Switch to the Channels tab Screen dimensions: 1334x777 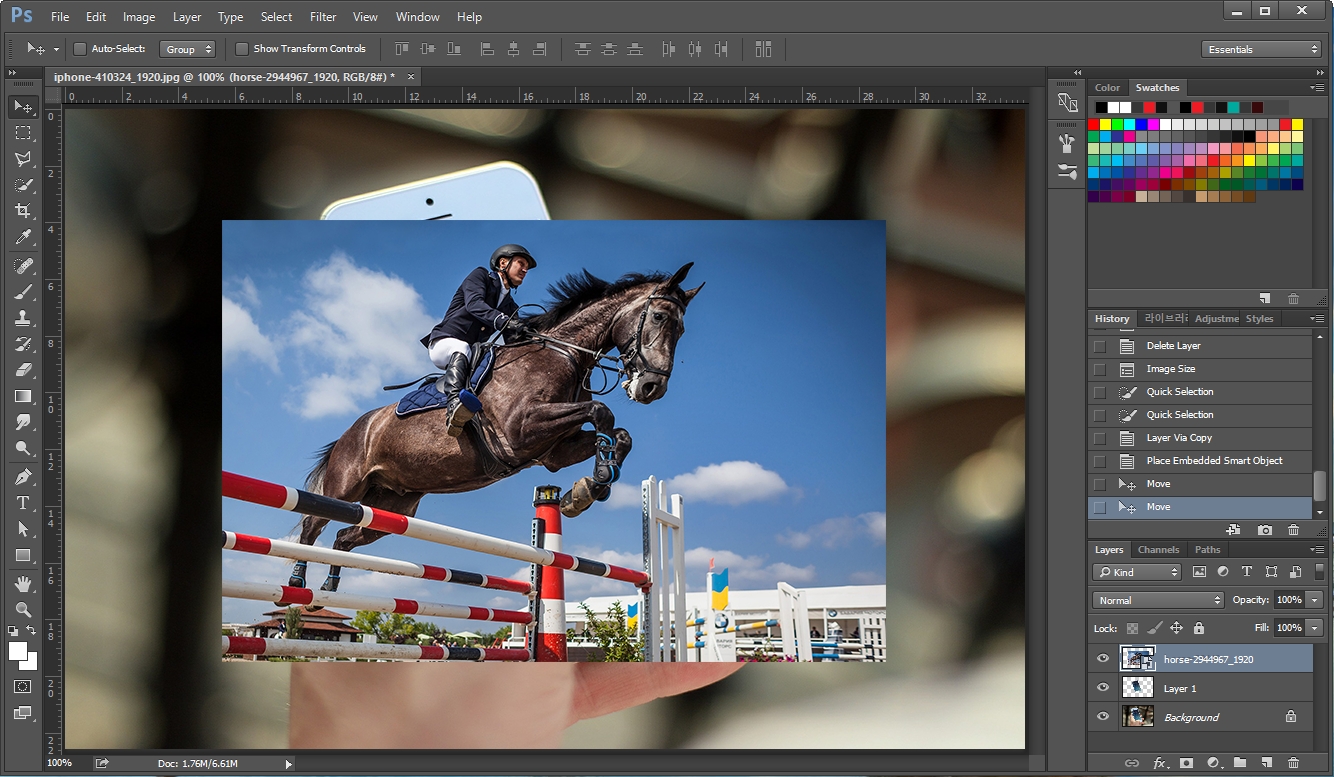1158,549
